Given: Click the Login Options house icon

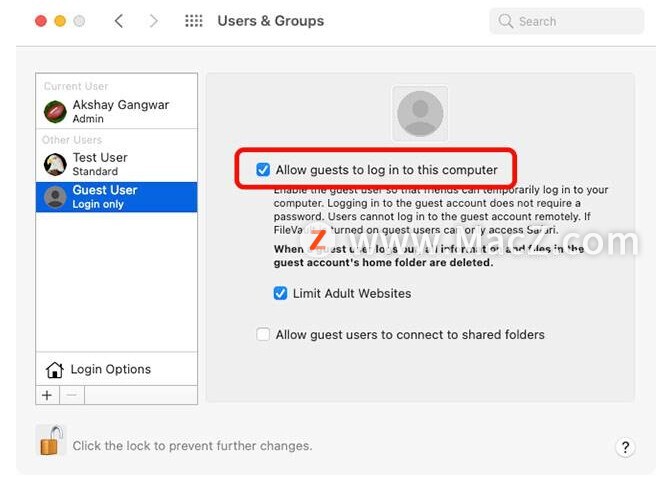Looking at the screenshot, I should 55,370.
